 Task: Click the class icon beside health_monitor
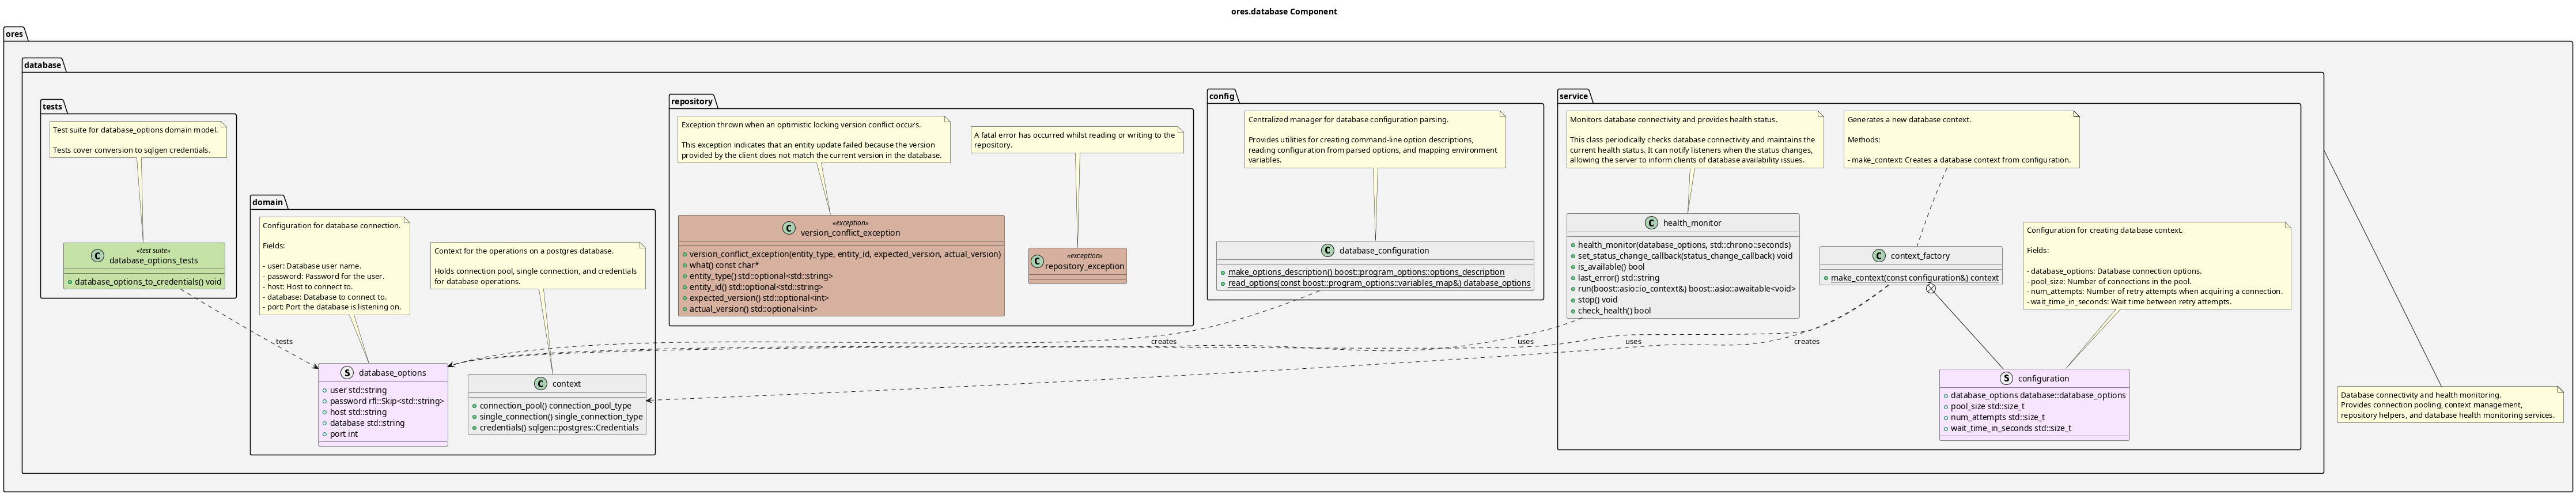pos(1651,223)
